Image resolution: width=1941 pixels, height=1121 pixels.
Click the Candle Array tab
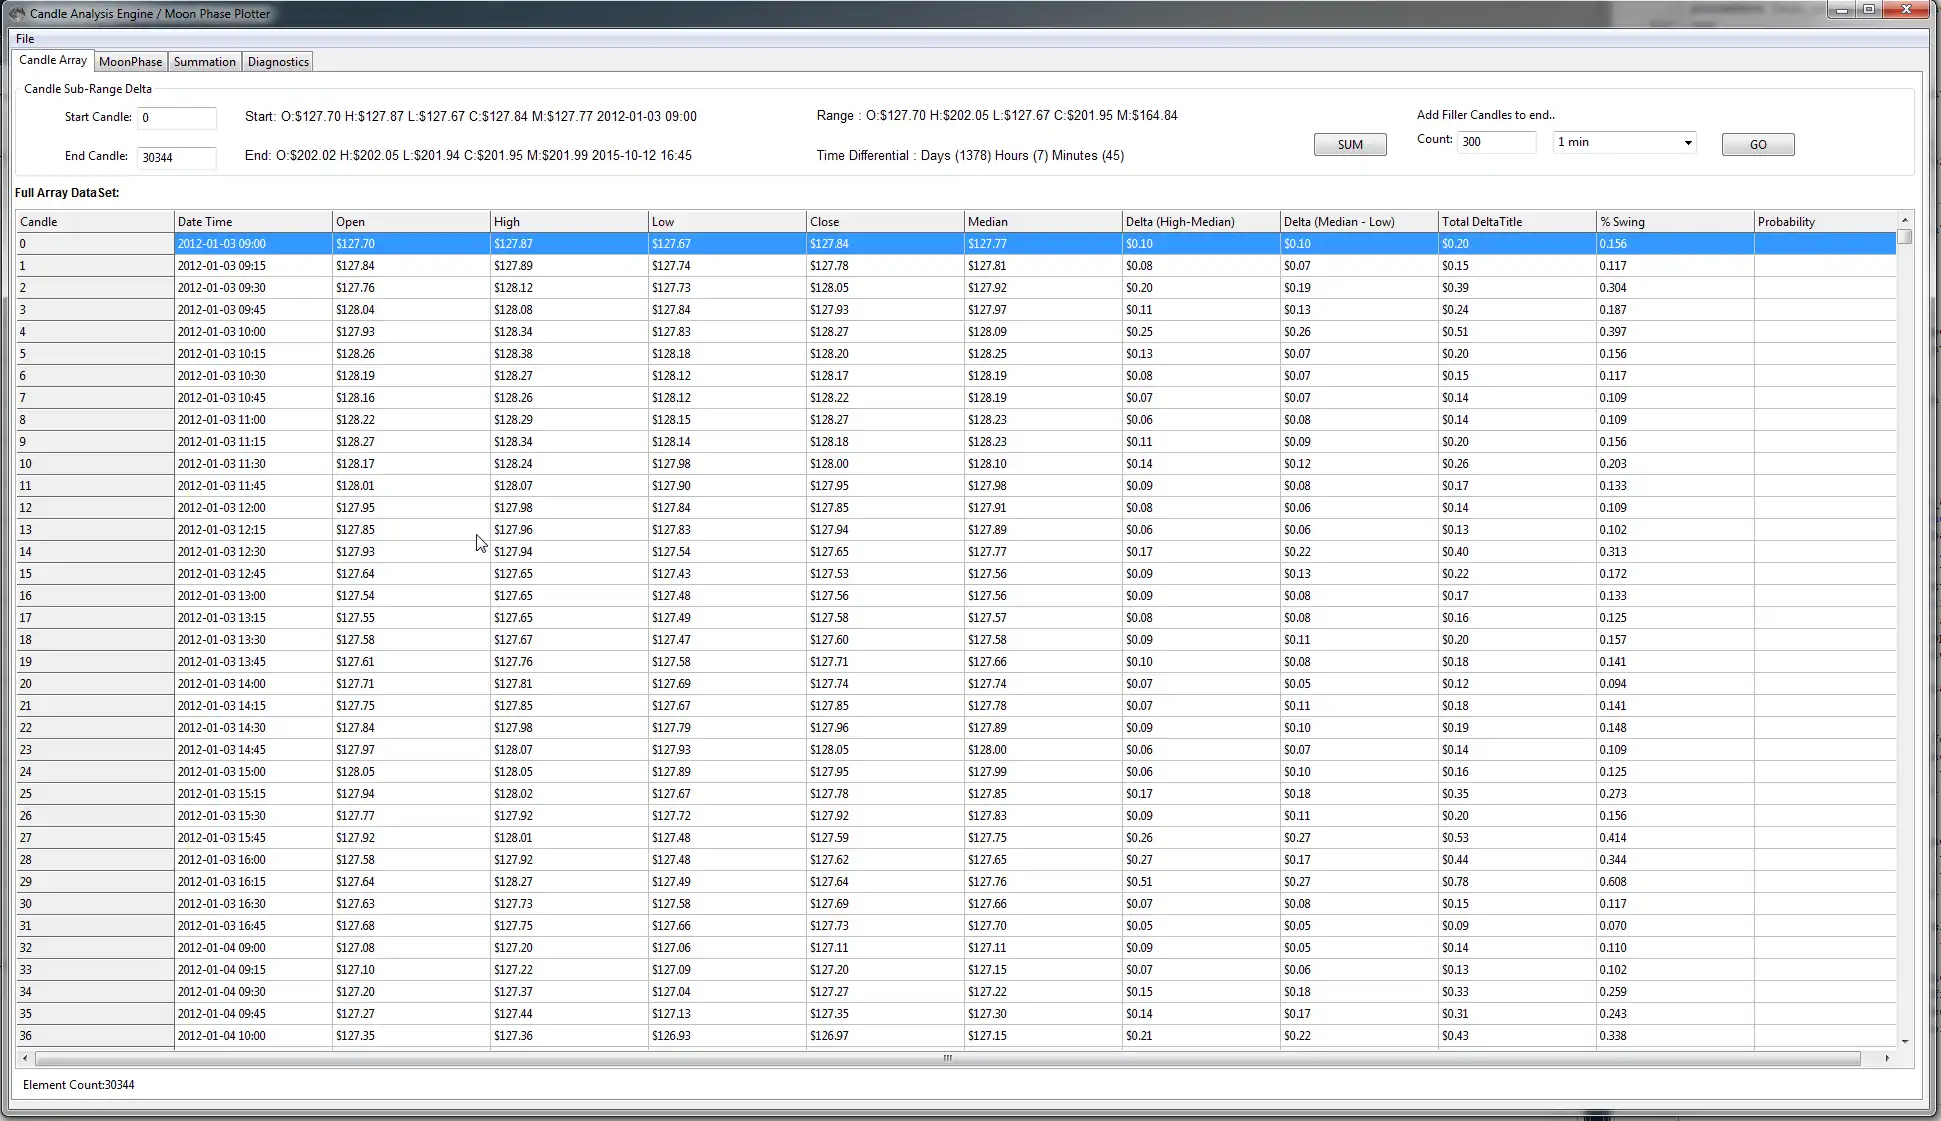click(x=52, y=61)
